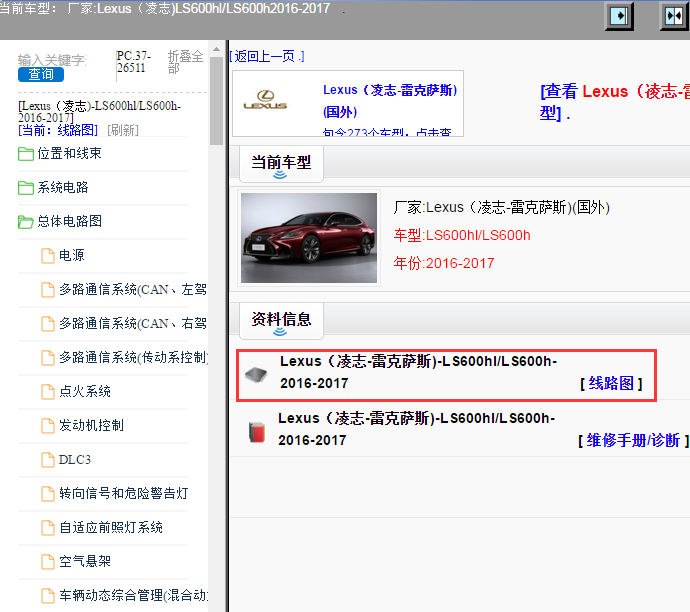
Task: Click the sidebar vertical scrollbar thumb
Action: tap(216, 100)
